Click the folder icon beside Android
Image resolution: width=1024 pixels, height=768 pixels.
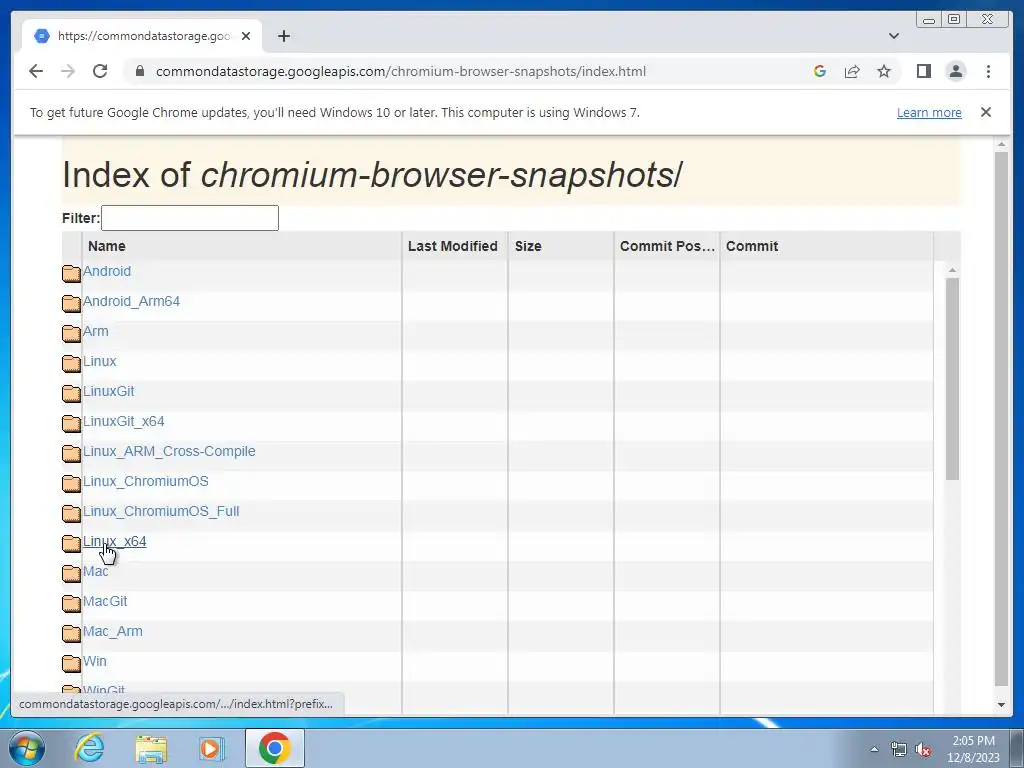71,273
